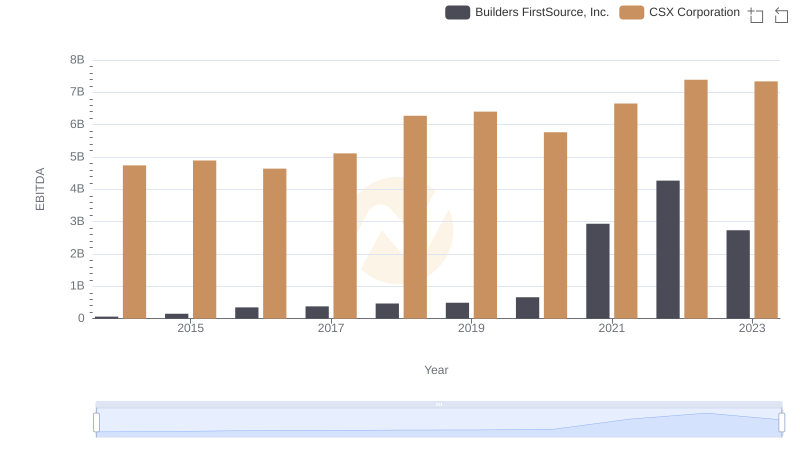Click the 7B y-axis label

(x=77, y=92)
